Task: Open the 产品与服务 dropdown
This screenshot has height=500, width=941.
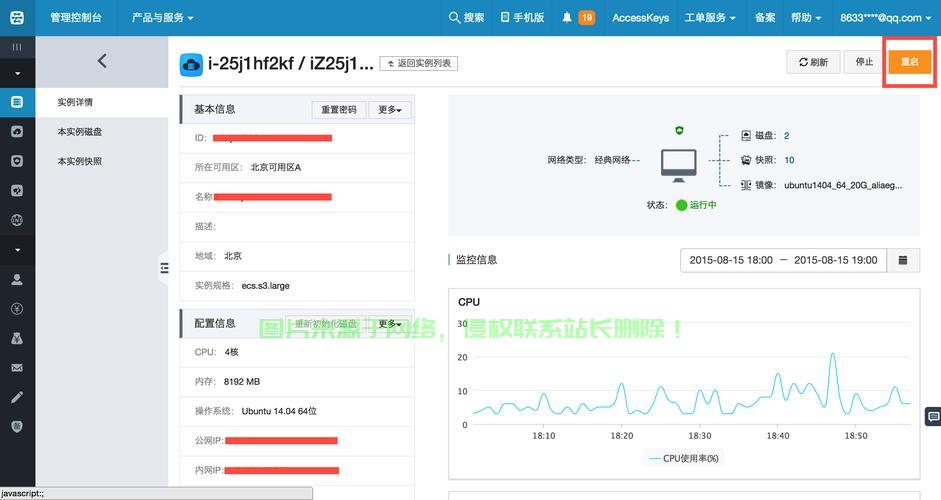Action: pyautogui.click(x=163, y=17)
